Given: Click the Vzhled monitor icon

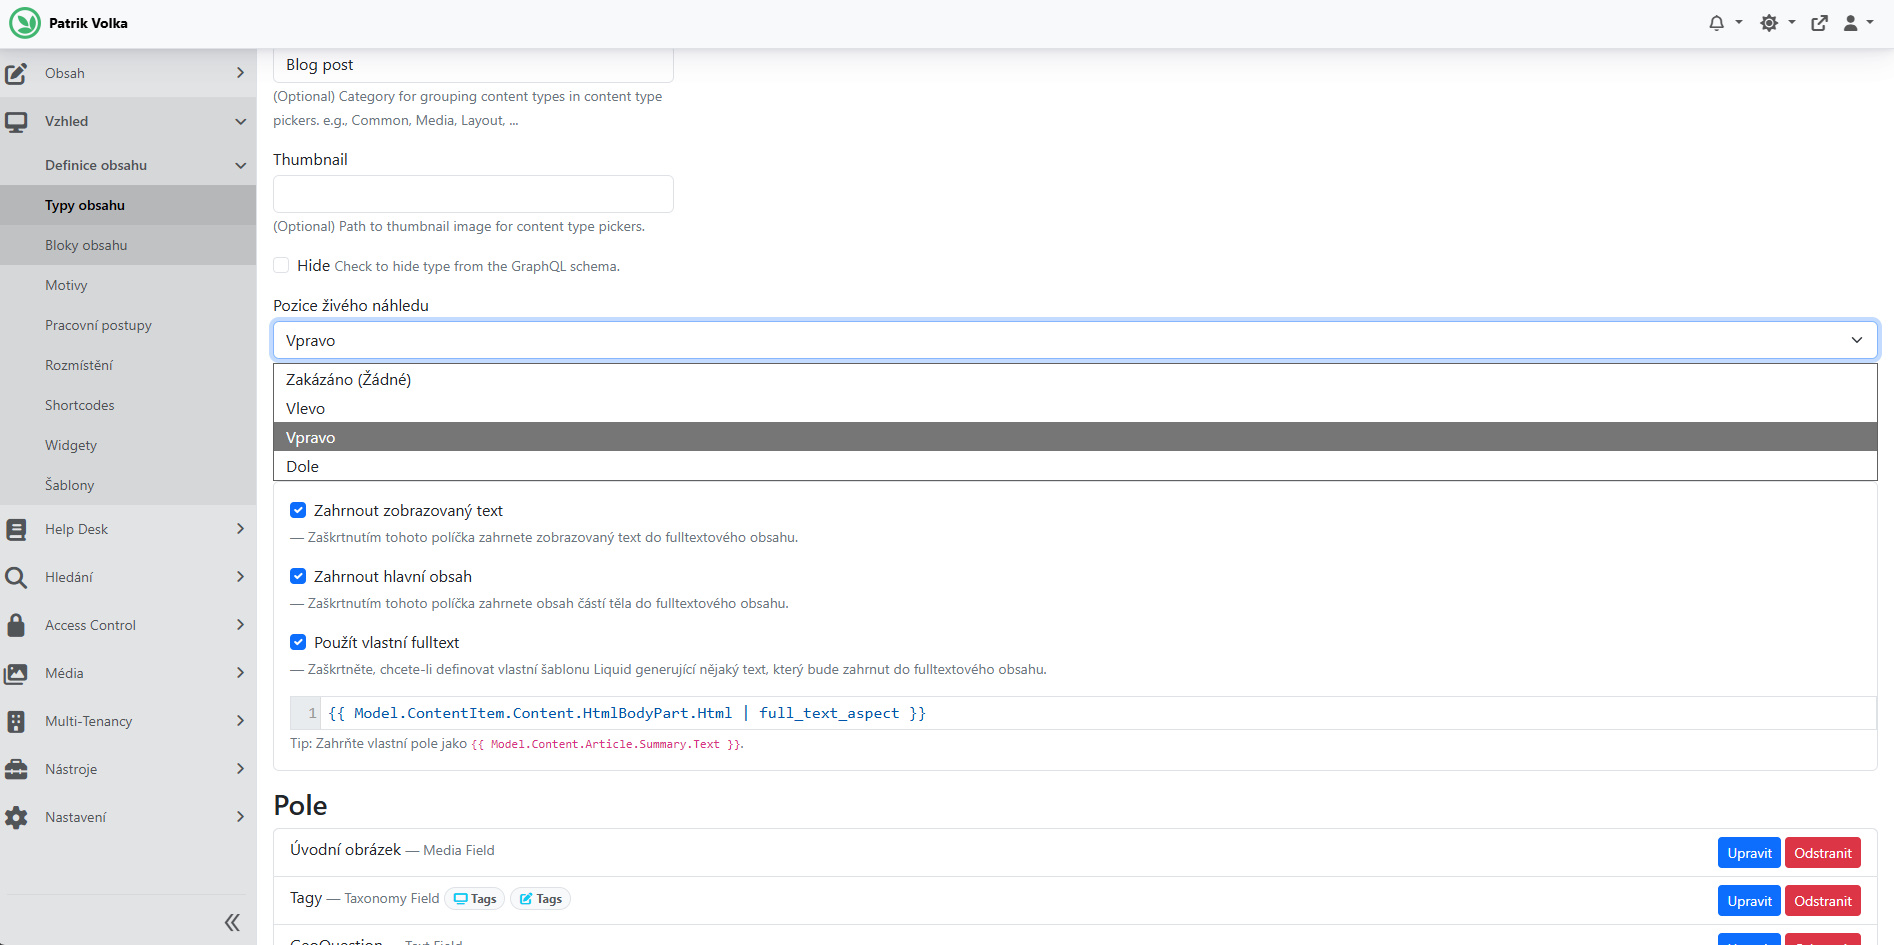Looking at the screenshot, I should click(x=16, y=122).
